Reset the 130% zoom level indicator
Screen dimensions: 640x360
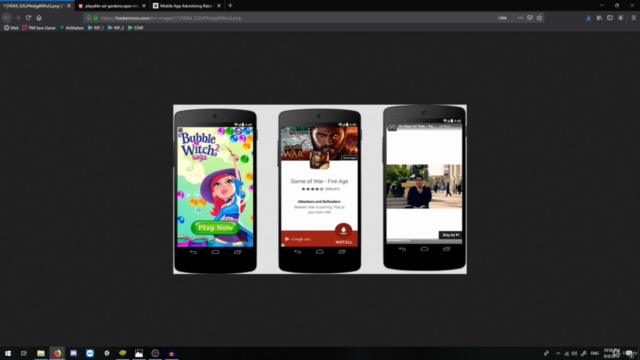pos(502,18)
